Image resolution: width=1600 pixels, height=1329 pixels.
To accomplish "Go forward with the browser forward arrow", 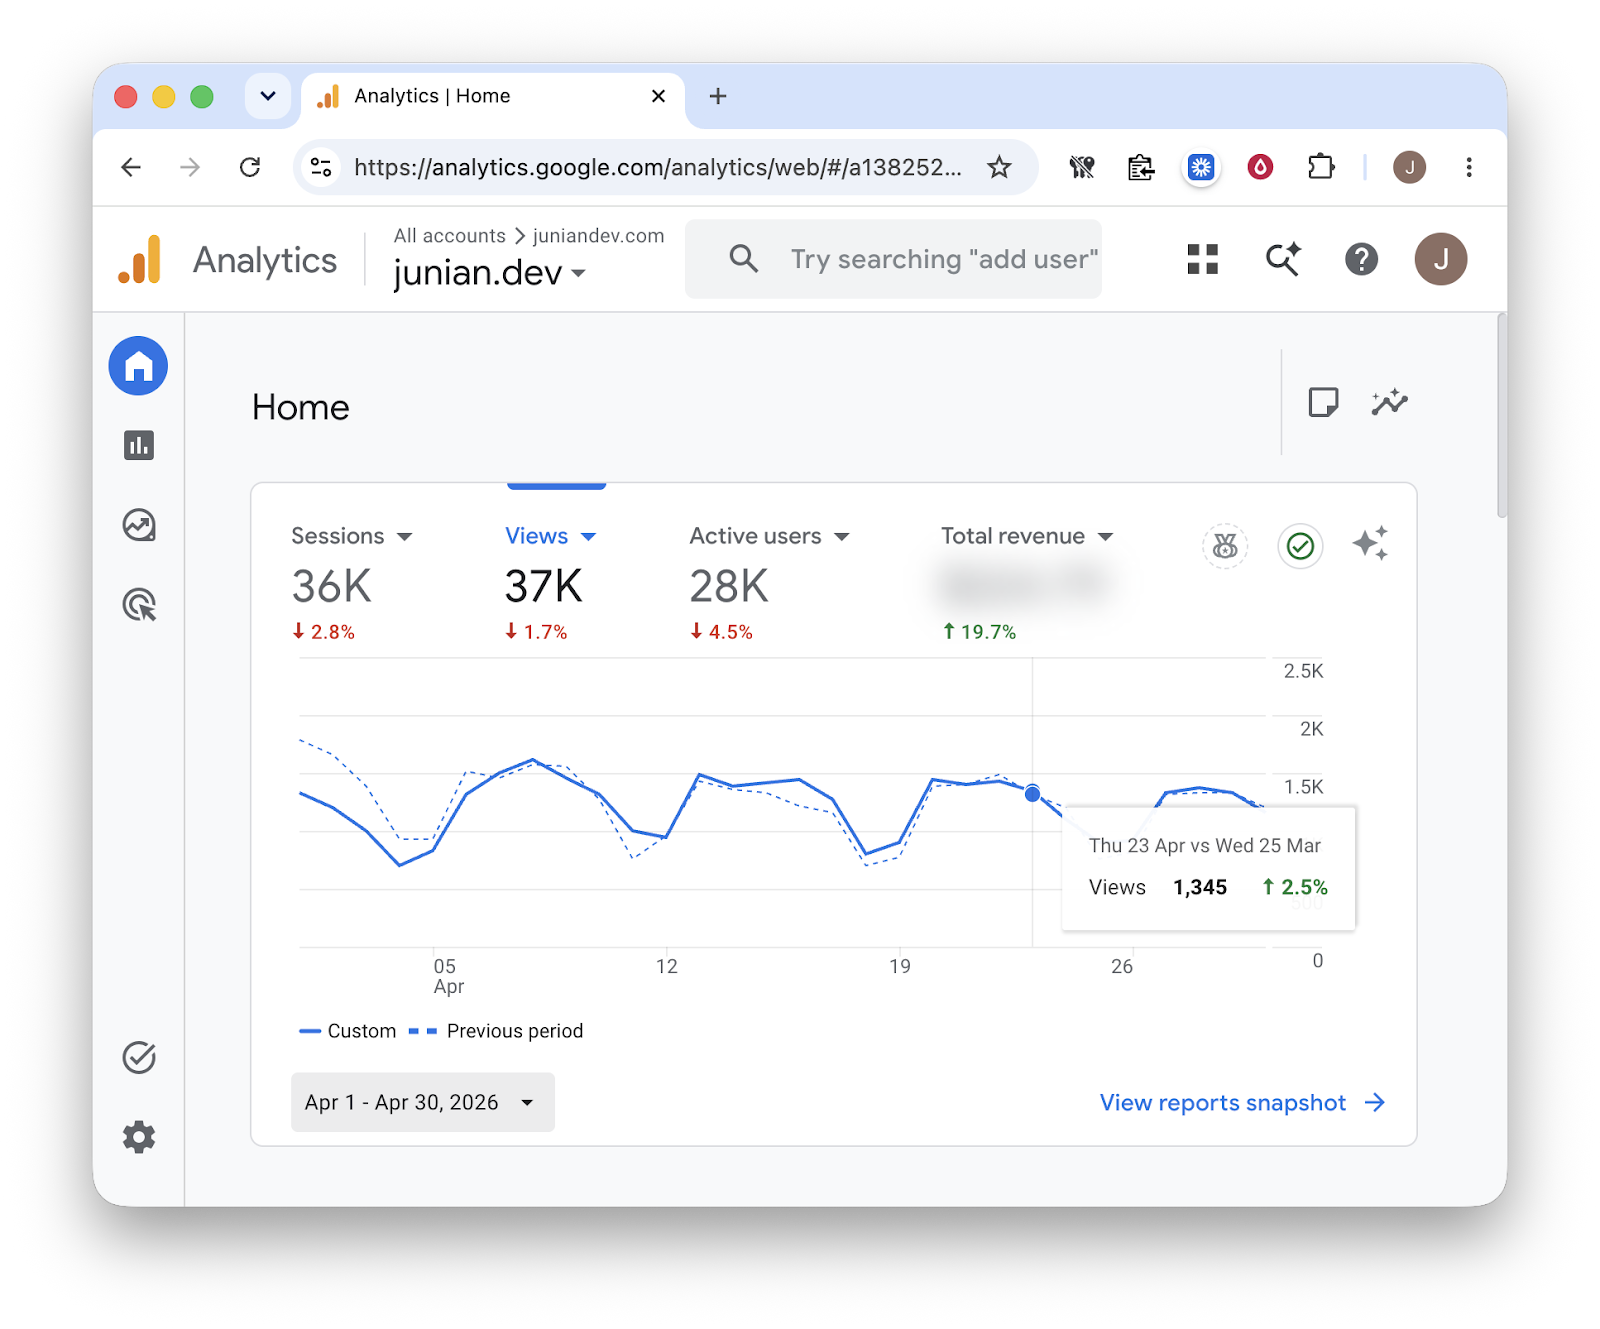I will tap(190, 167).
